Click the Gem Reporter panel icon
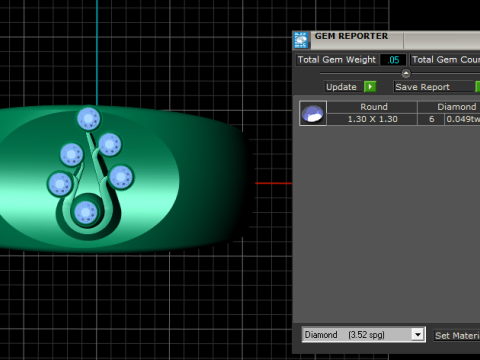Screen dimensions: 480x360 tap(301, 40)
